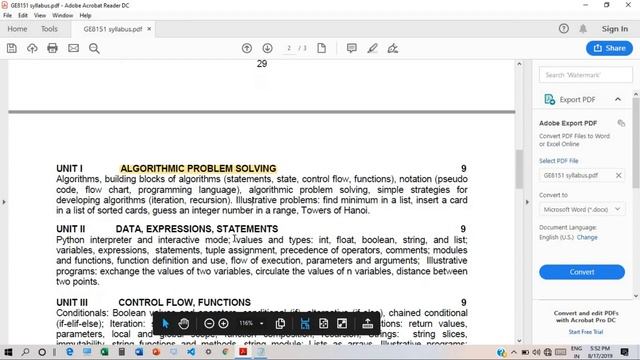Click Start Free Trial link

tap(586, 332)
